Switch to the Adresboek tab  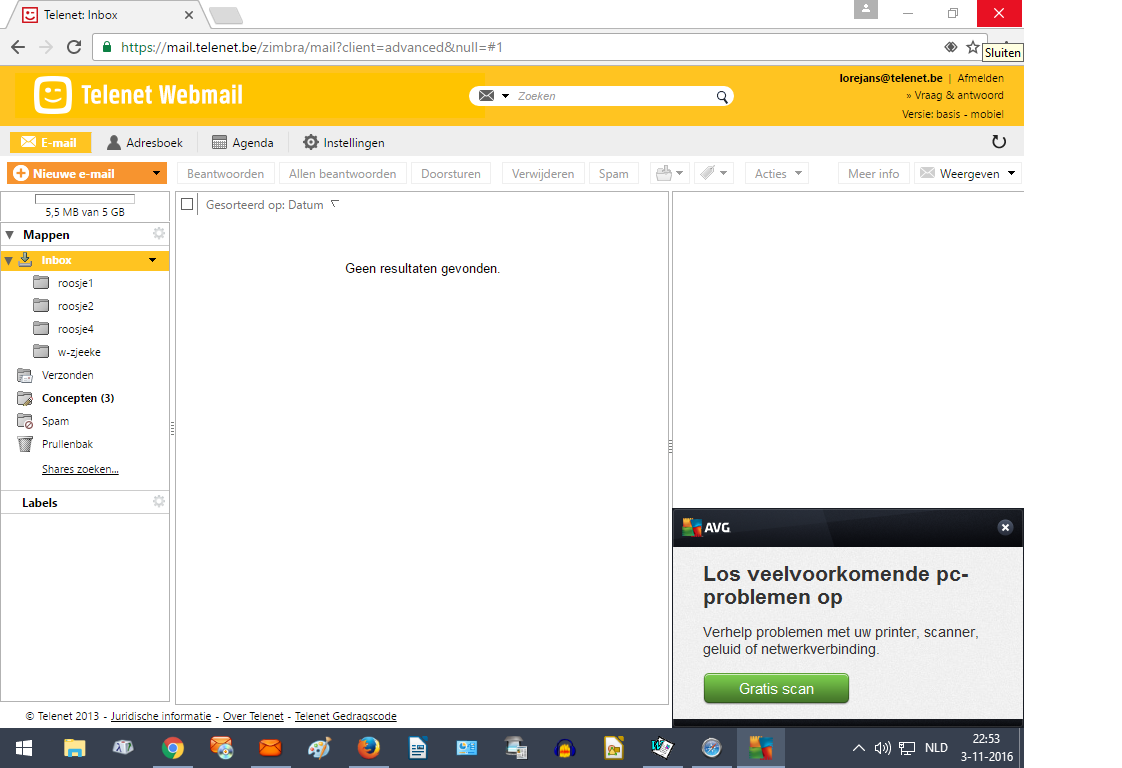point(145,142)
